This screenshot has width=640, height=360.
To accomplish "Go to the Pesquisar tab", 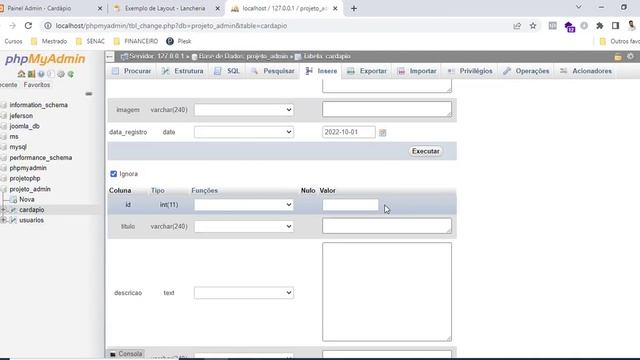I will point(273,71).
